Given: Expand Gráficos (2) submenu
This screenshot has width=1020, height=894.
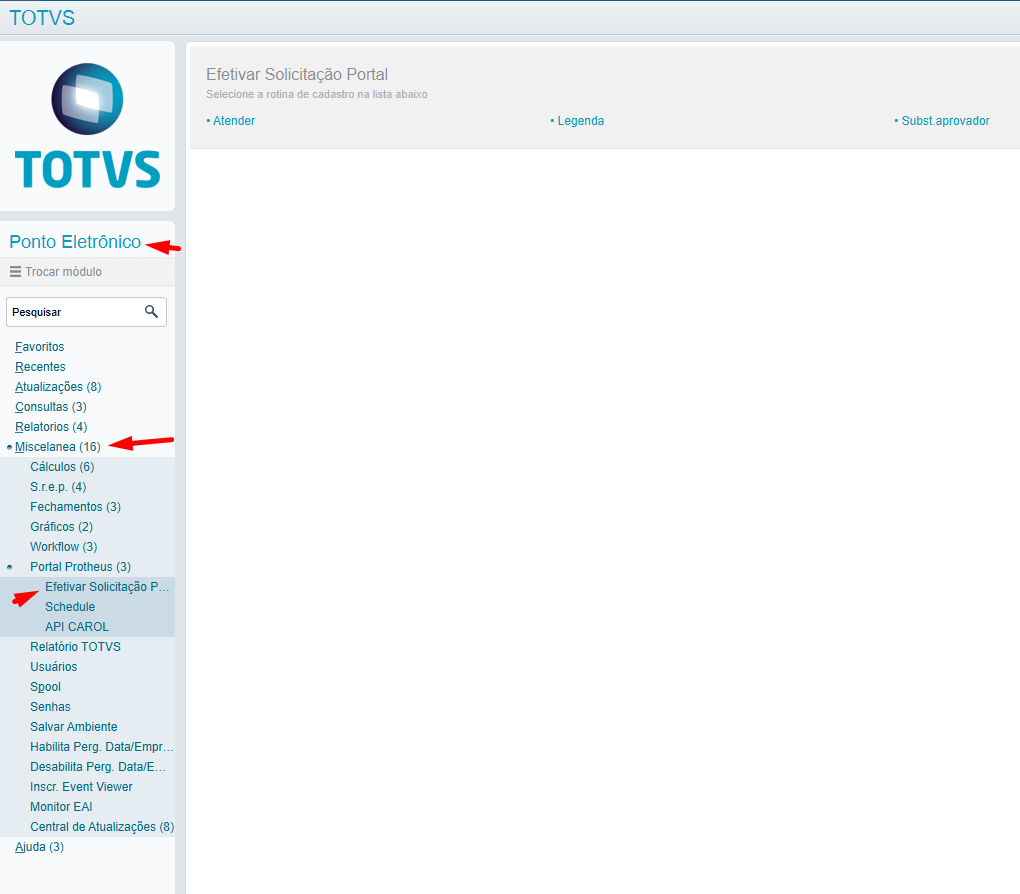Looking at the screenshot, I should pyautogui.click(x=61, y=527).
